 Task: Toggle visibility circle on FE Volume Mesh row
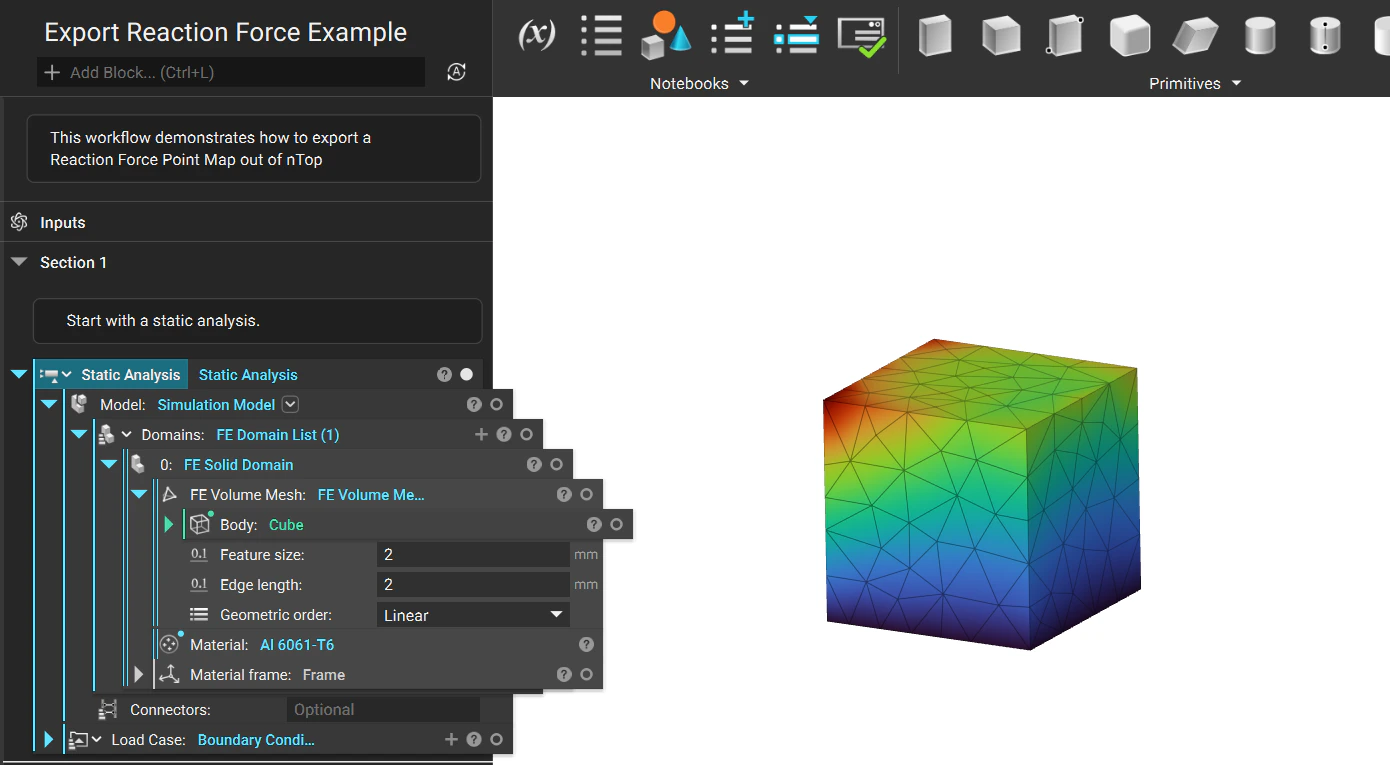586,494
